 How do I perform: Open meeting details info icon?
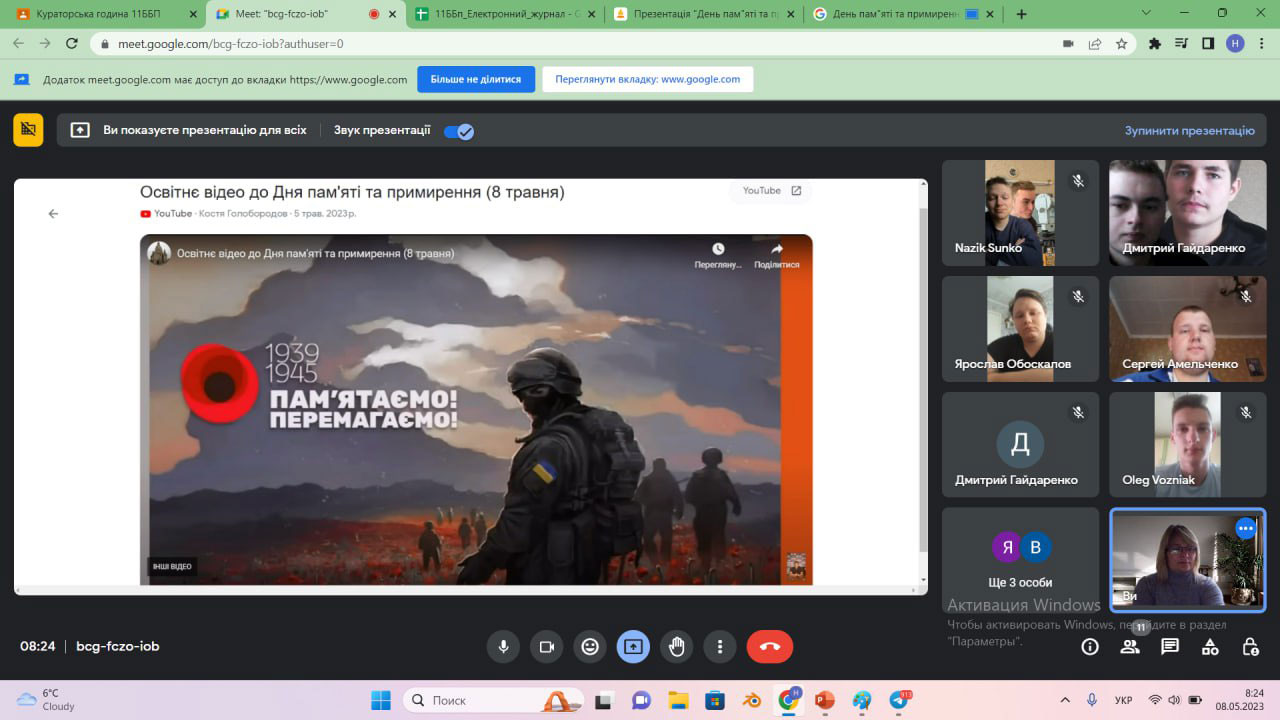[x=1090, y=647]
